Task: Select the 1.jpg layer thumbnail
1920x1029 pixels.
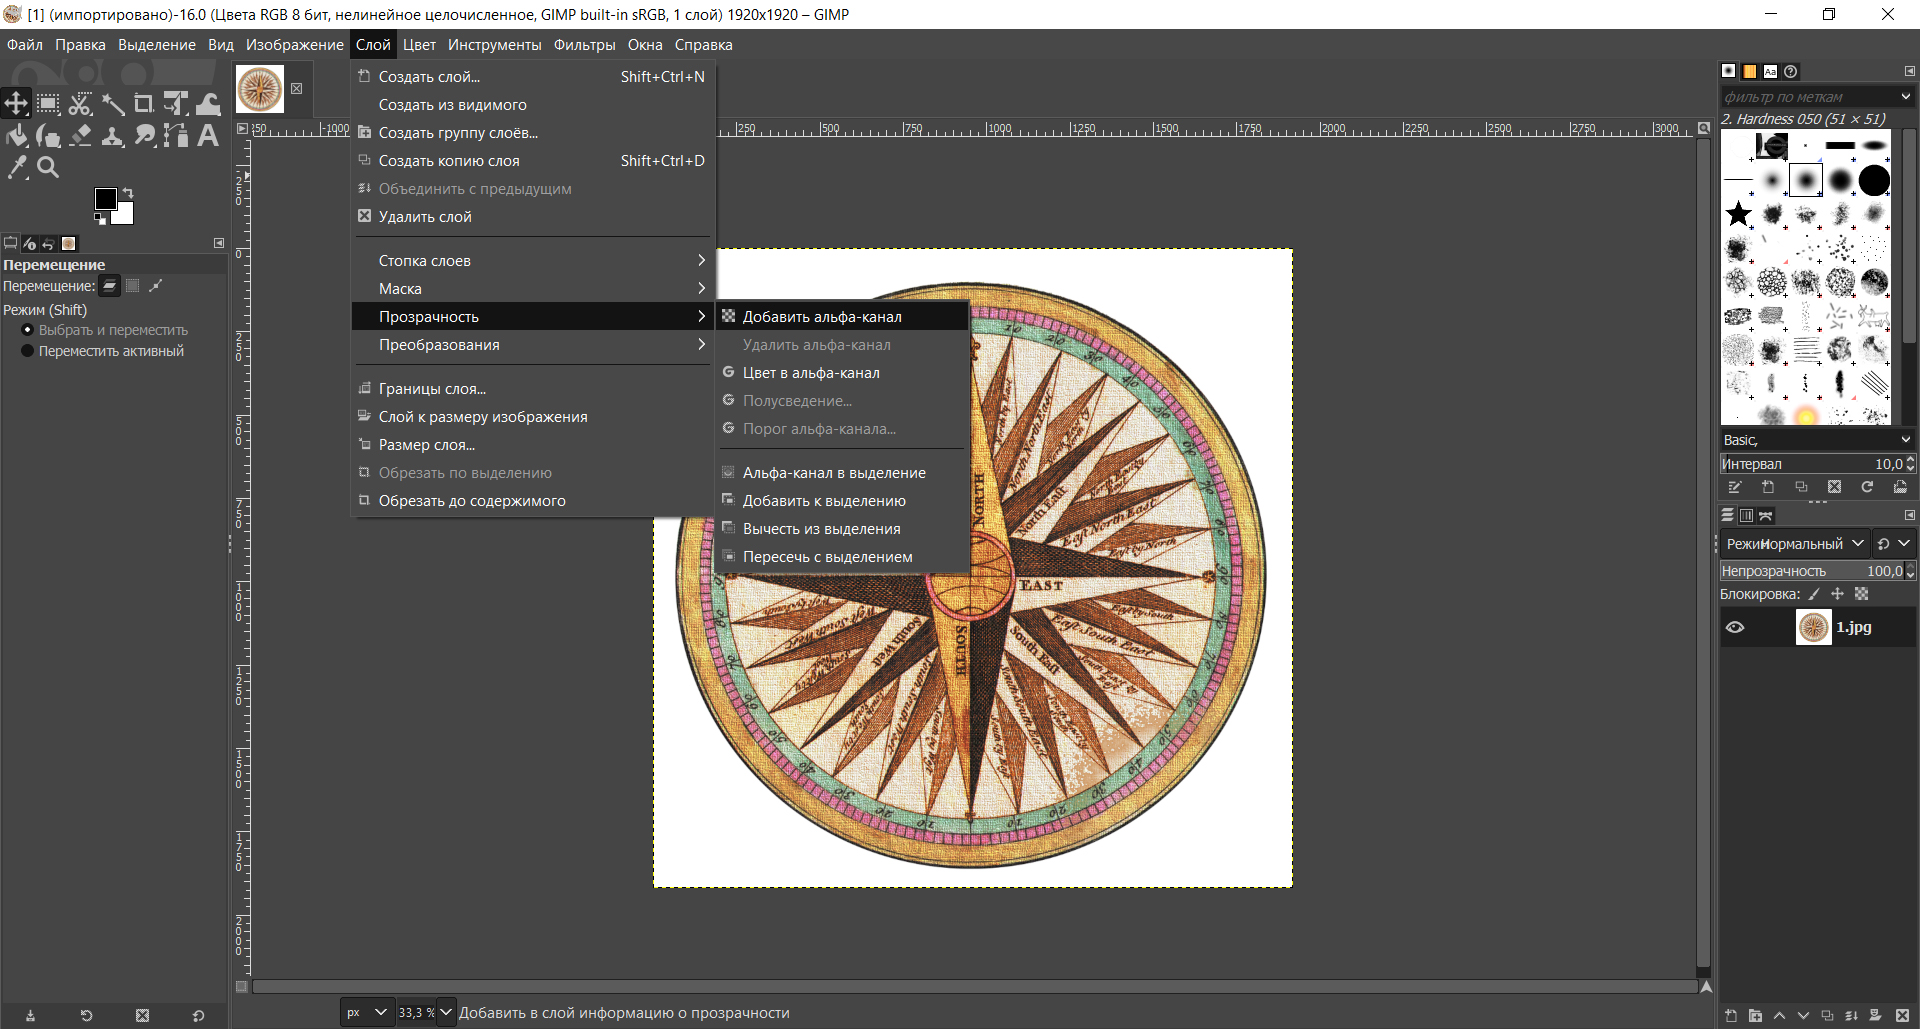Action: [1813, 627]
